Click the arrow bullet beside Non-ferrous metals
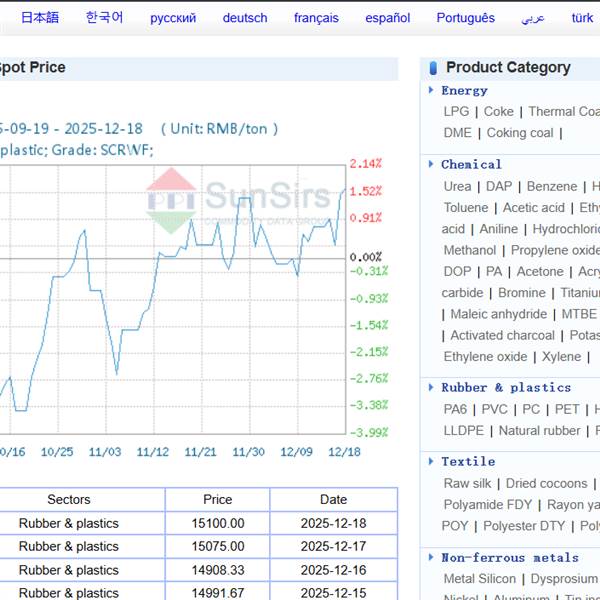Viewport: 600px width, 600px height. point(431,558)
